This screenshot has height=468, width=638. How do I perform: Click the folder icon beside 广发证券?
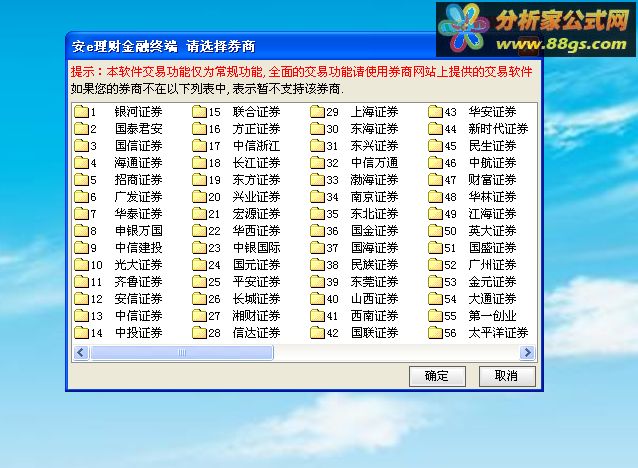81,197
